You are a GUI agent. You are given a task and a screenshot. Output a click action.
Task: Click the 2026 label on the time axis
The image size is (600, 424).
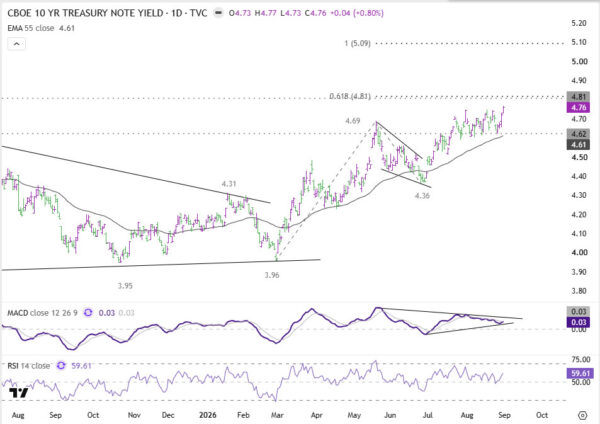point(207,415)
